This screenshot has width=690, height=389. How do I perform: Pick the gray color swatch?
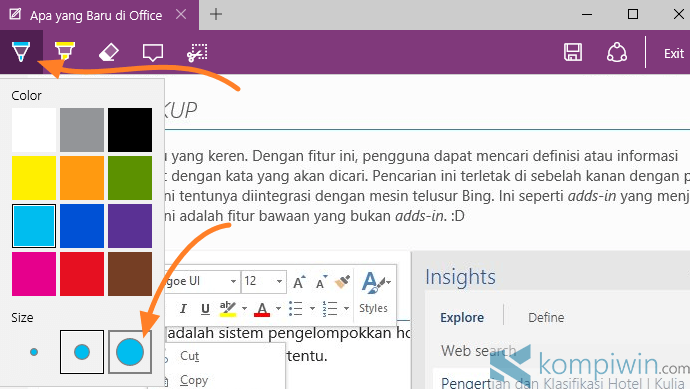click(x=82, y=130)
